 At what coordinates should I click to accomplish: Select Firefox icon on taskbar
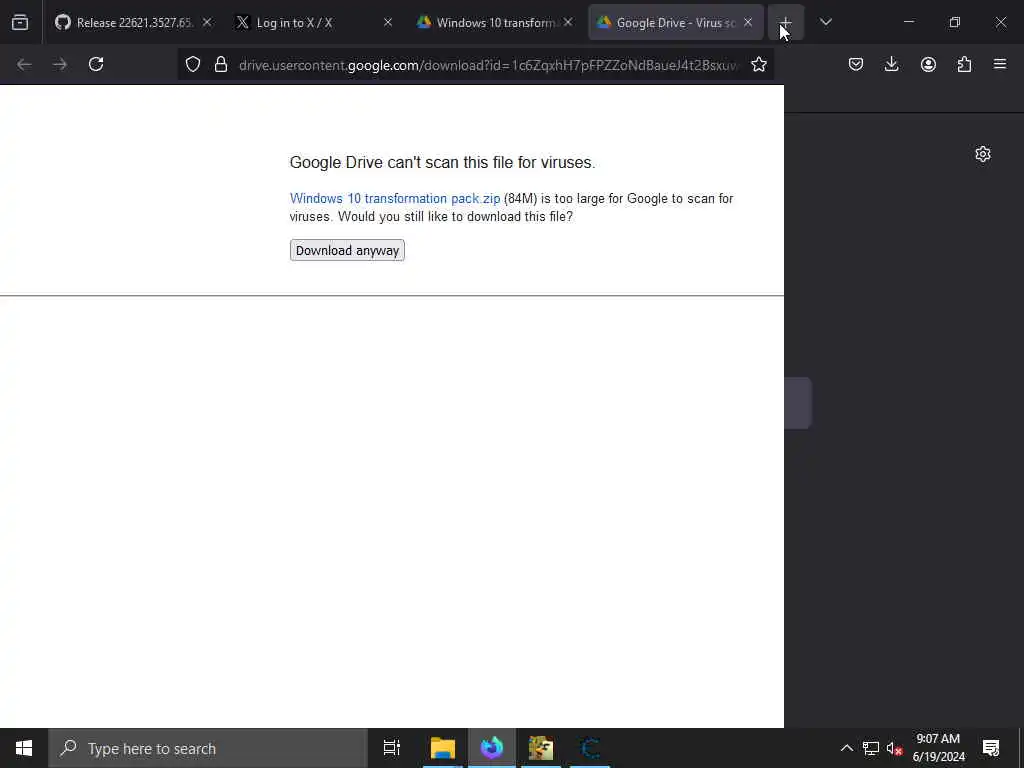coord(492,748)
